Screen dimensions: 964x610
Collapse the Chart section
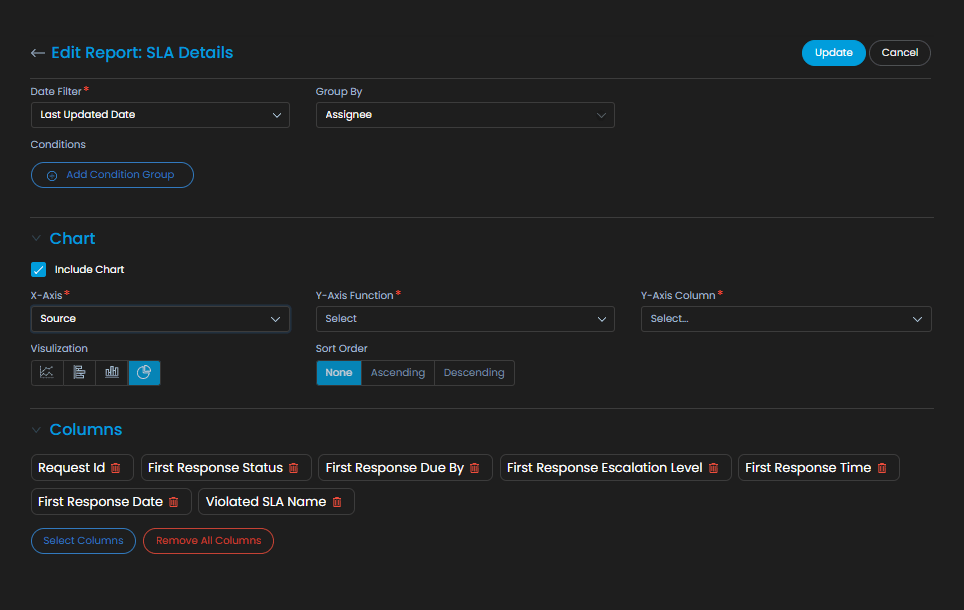(36, 239)
